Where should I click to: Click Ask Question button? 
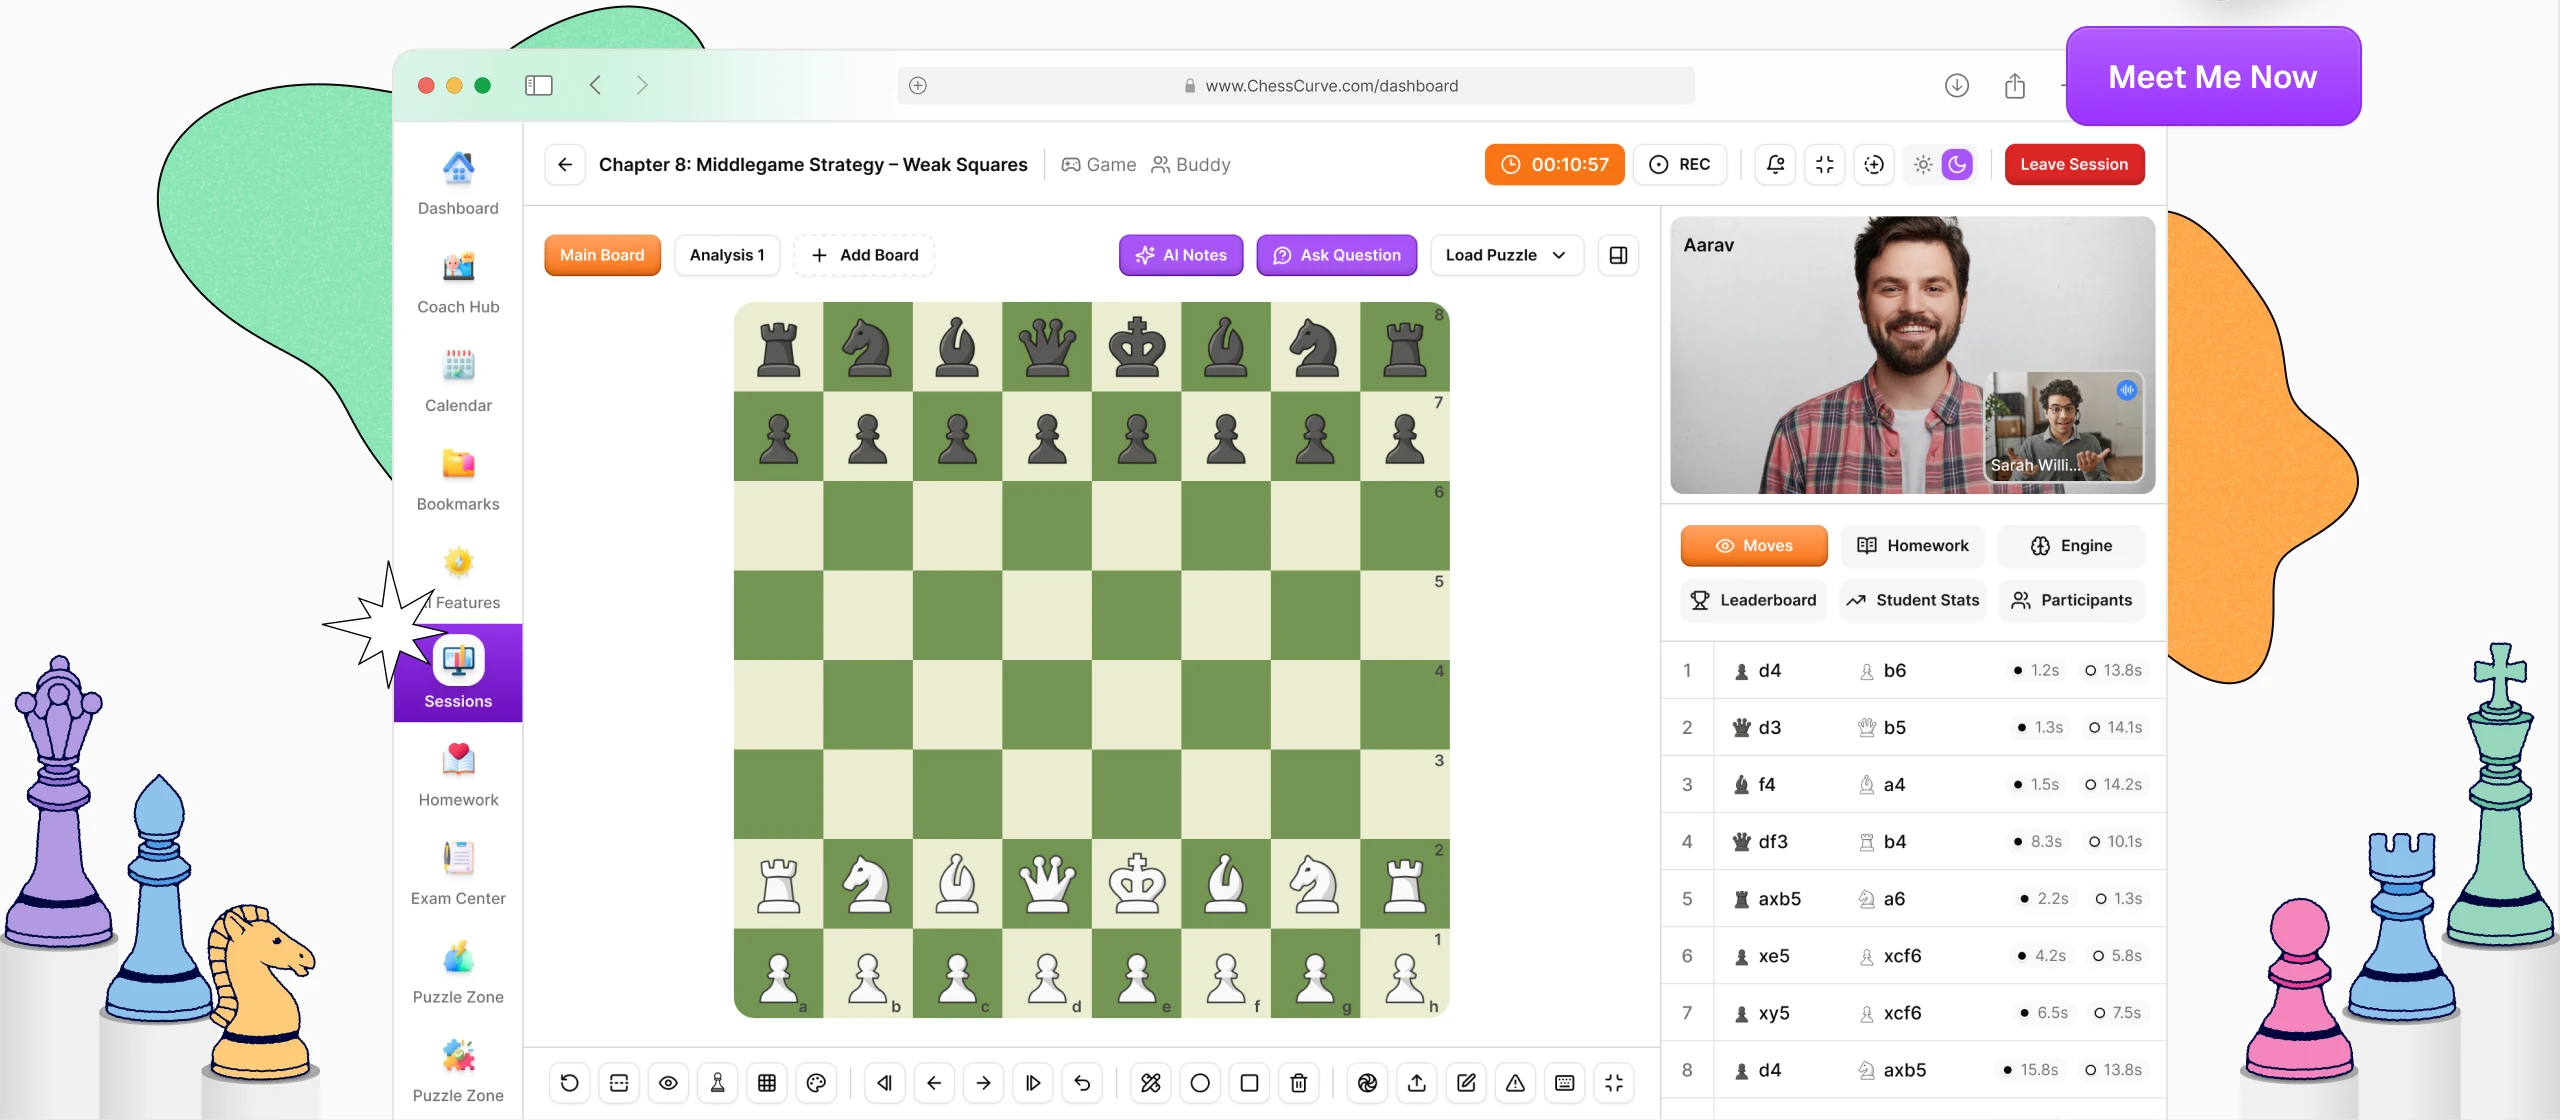tap(1336, 255)
